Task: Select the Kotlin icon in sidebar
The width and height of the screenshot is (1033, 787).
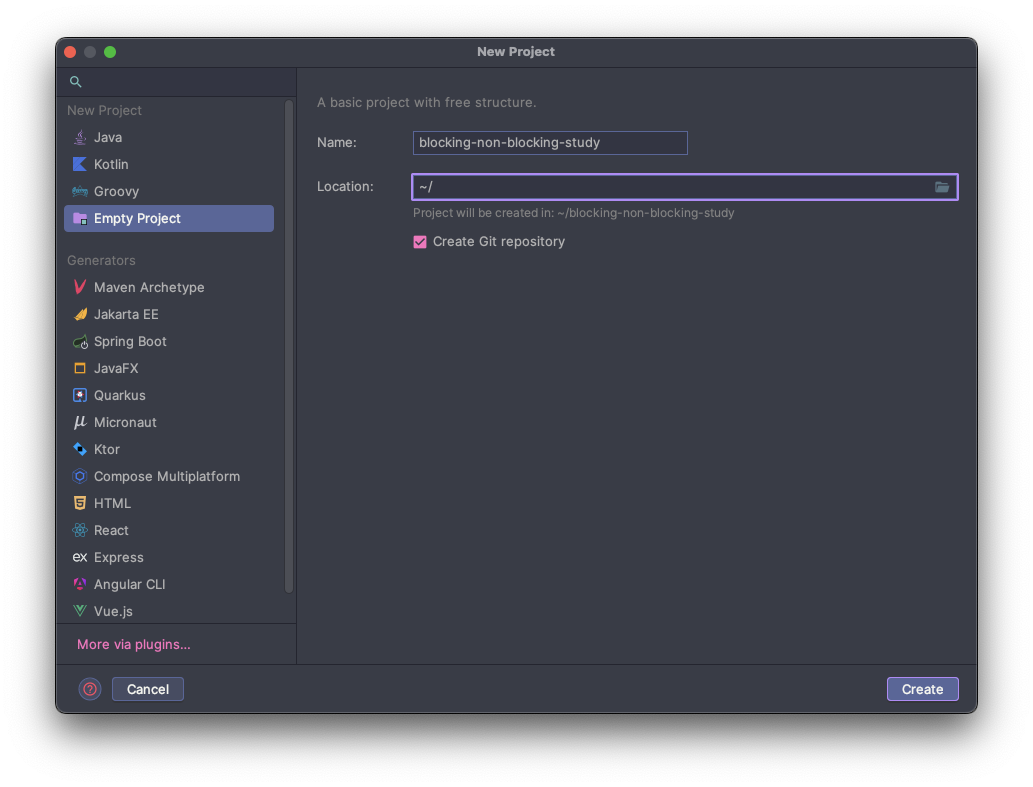Action: tap(80, 164)
